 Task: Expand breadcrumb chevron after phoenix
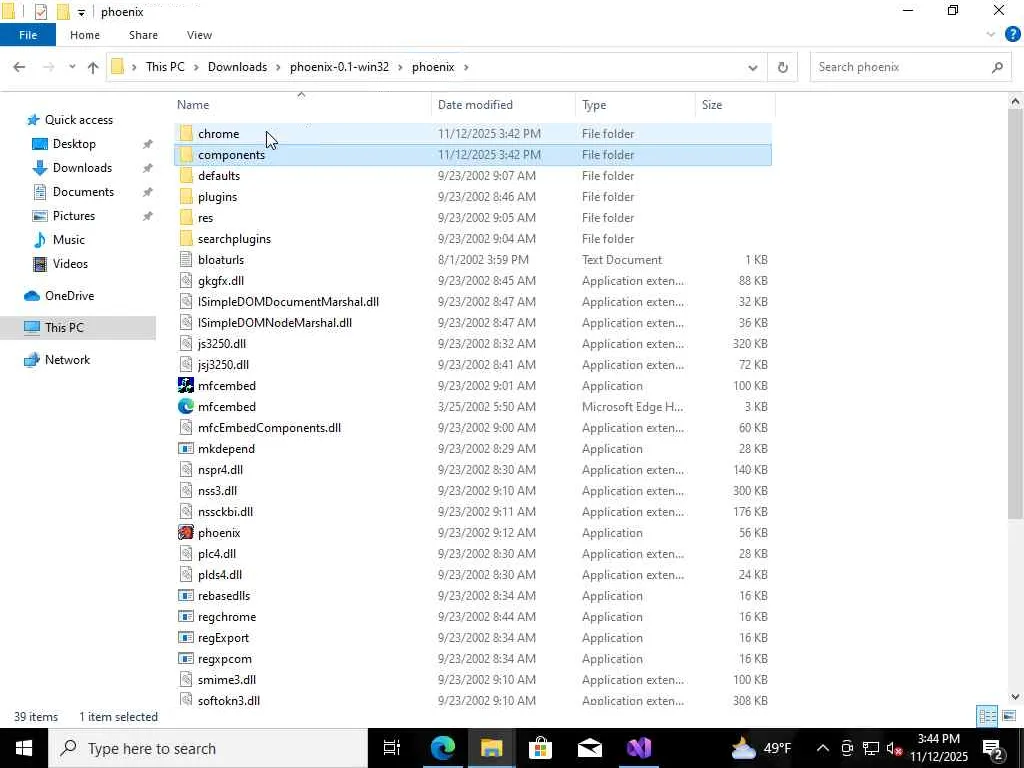point(466,67)
